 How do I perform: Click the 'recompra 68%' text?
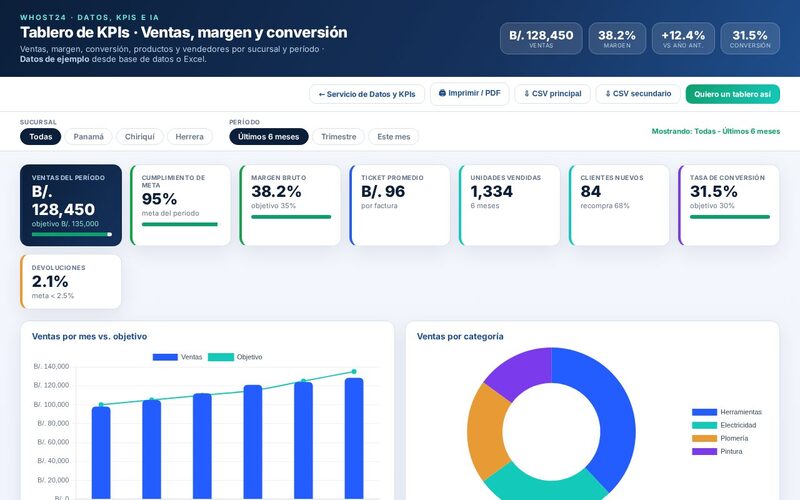point(605,206)
